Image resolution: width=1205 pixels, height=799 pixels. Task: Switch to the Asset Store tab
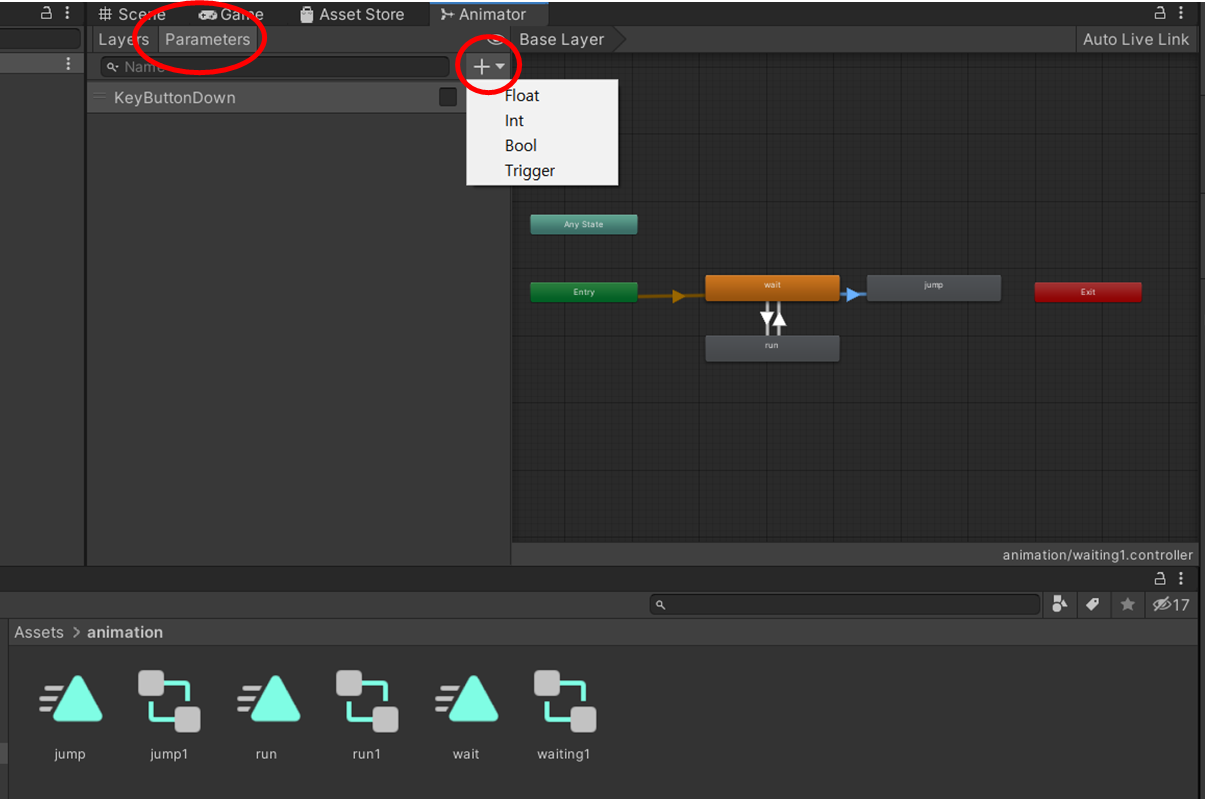tap(352, 14)
